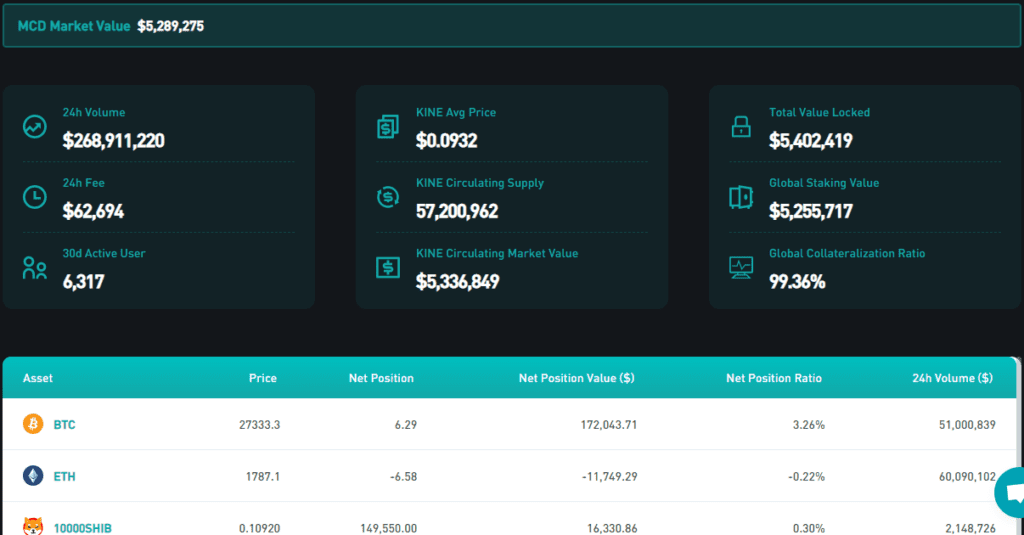Sort by the Price column header
Viewport: 1024px width, 535px height.
pos(263,378)
